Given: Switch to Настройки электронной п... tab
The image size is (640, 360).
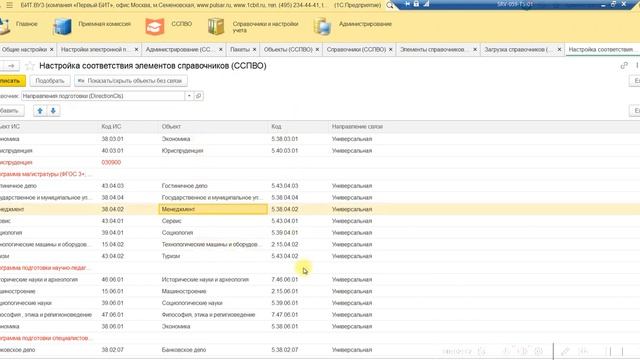Looking at the screenshot, I should pos(95,49).
